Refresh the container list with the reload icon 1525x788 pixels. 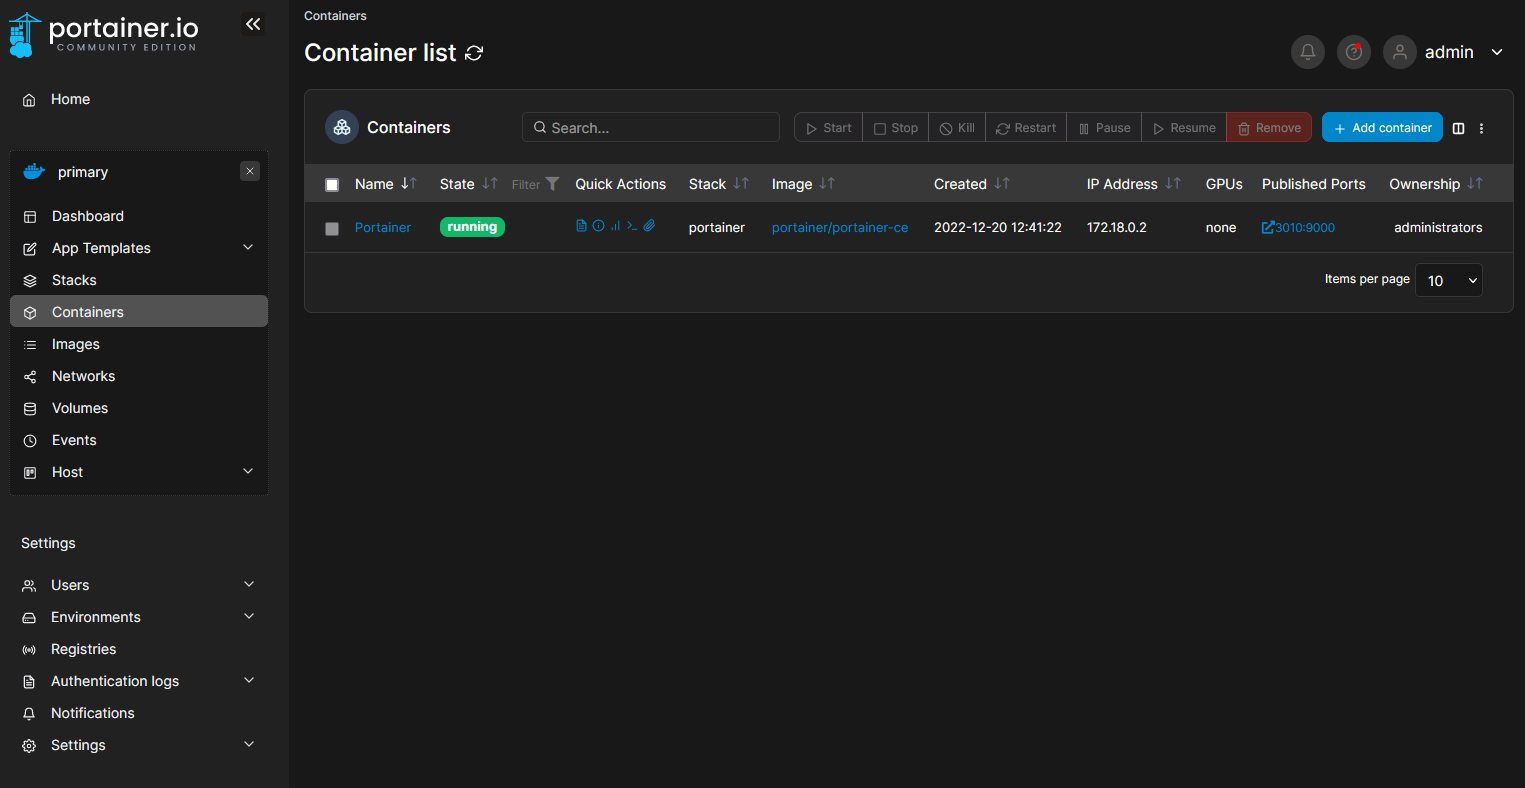pos(474,53)
